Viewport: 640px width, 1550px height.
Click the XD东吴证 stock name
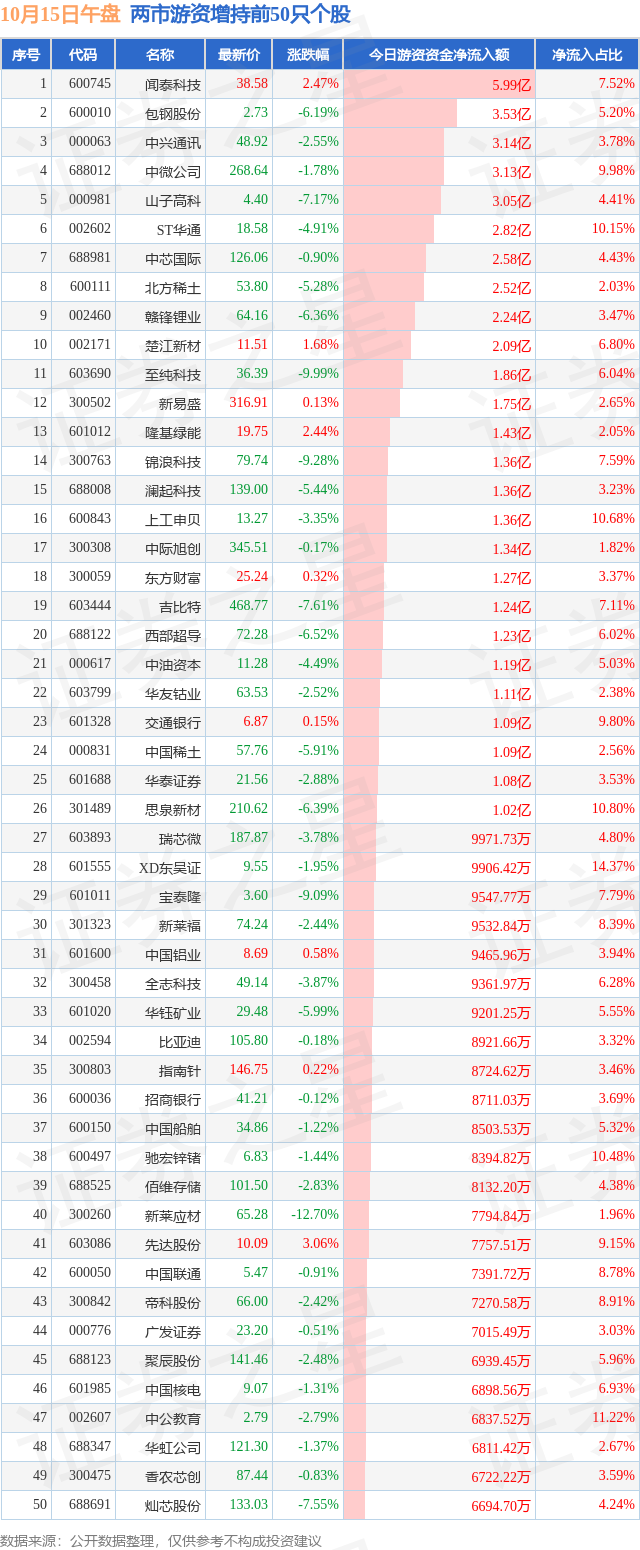click(170, 868)
